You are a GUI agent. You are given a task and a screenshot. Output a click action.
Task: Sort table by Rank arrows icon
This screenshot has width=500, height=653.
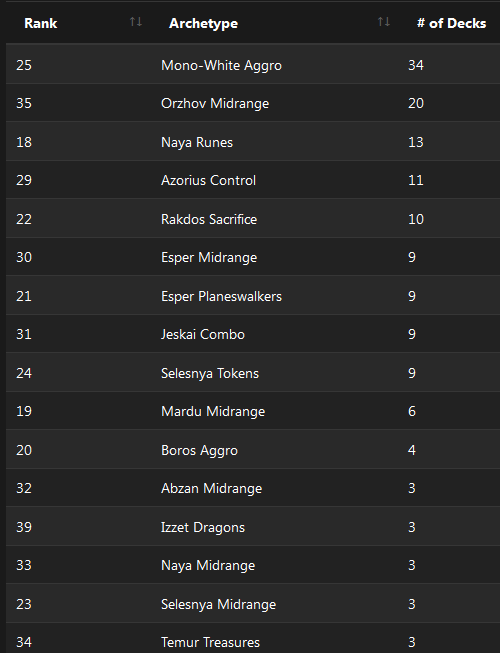[136, 22]
